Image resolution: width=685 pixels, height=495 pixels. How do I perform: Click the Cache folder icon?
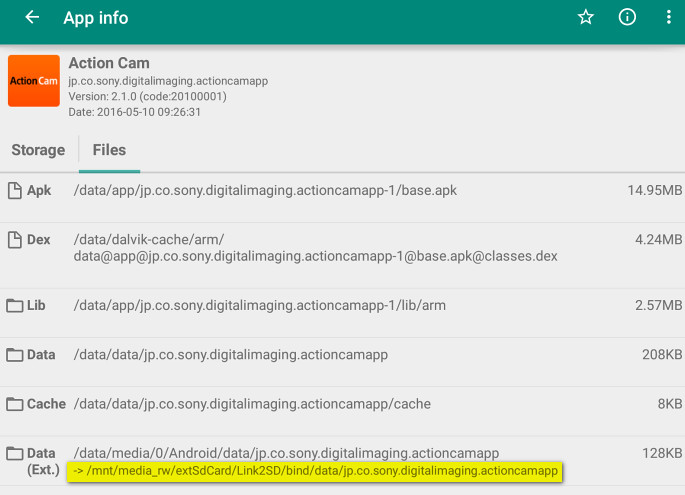pyautogui.click(x=14, y=405)
